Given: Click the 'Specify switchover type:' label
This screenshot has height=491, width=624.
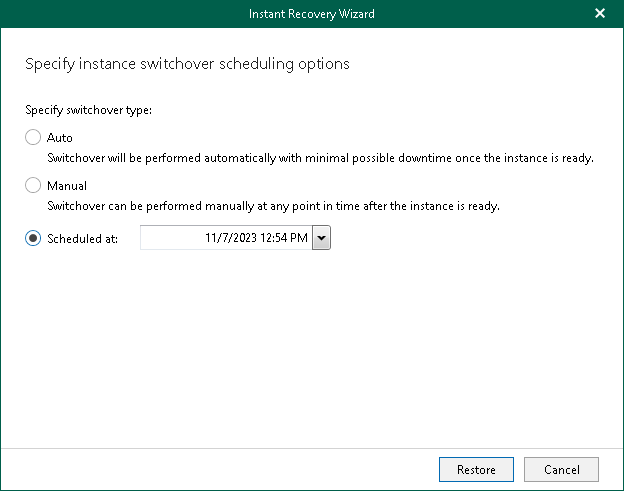Looking at the screenshot, I should [x=88, y=110].
